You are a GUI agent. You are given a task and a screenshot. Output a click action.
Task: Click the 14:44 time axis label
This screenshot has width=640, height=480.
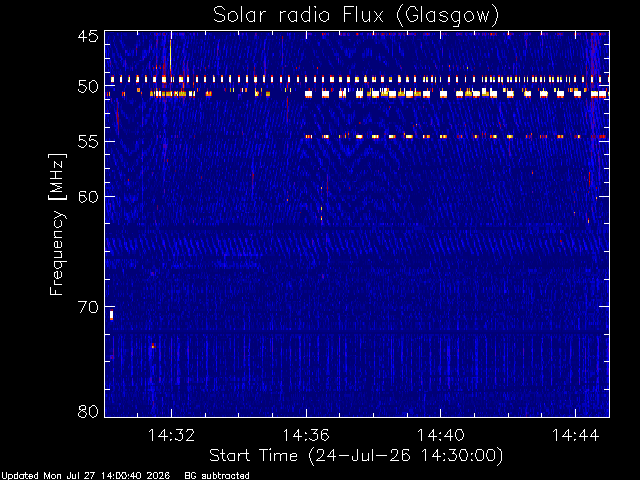576,435
